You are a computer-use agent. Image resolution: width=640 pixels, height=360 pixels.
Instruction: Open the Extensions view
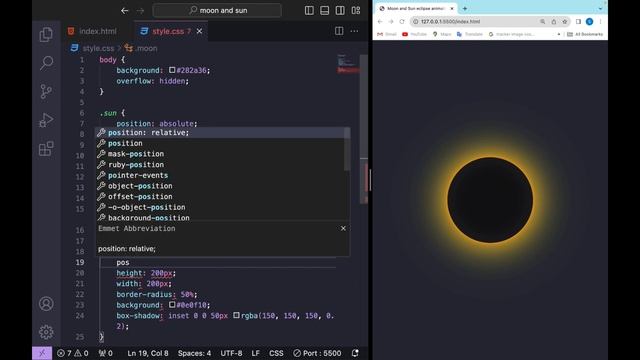pyautogui.click(x=46, y=149)
